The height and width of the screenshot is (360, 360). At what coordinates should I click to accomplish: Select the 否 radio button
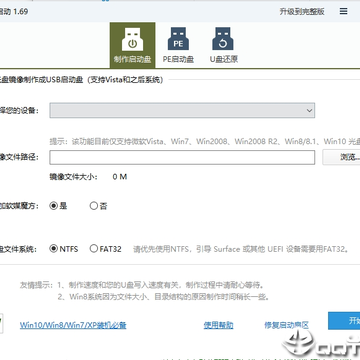point(98,206)
